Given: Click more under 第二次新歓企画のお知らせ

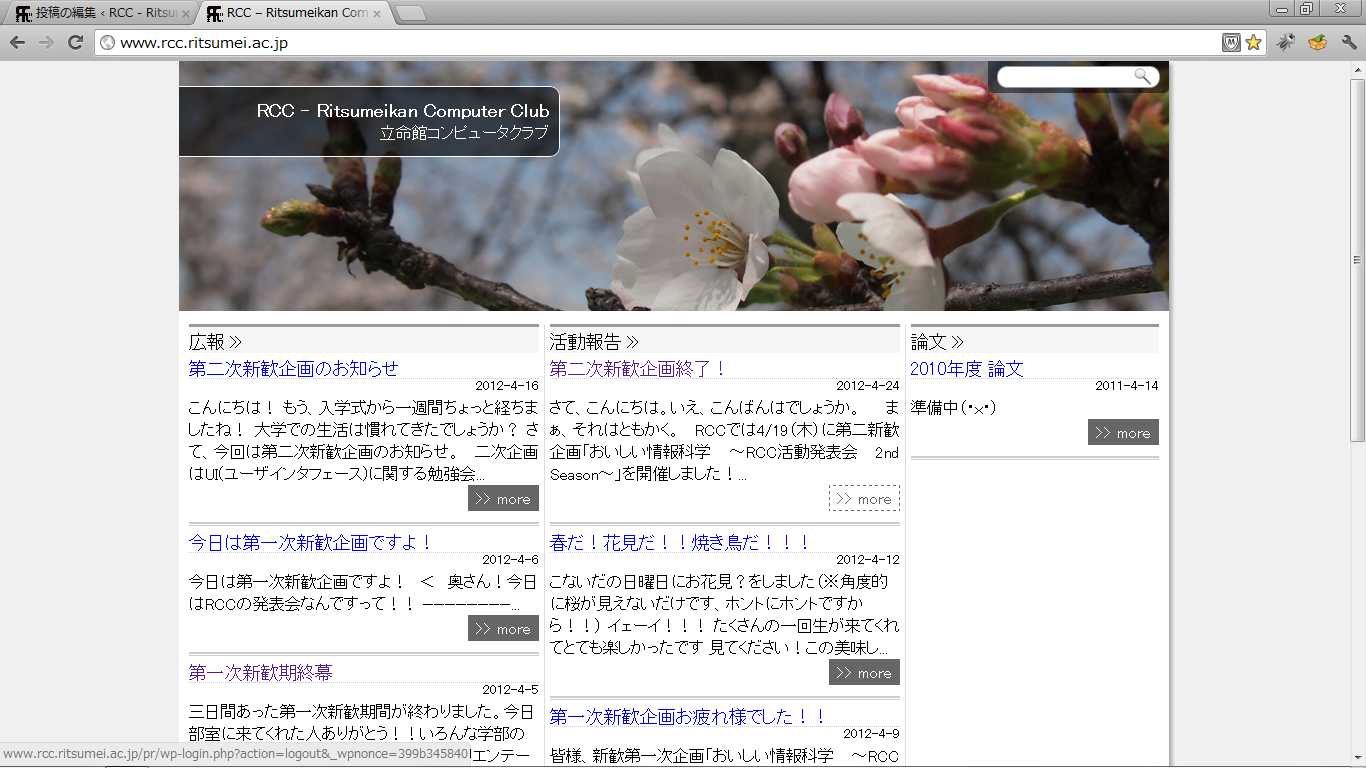Looking at the screenshot, I should pos(503,498).
